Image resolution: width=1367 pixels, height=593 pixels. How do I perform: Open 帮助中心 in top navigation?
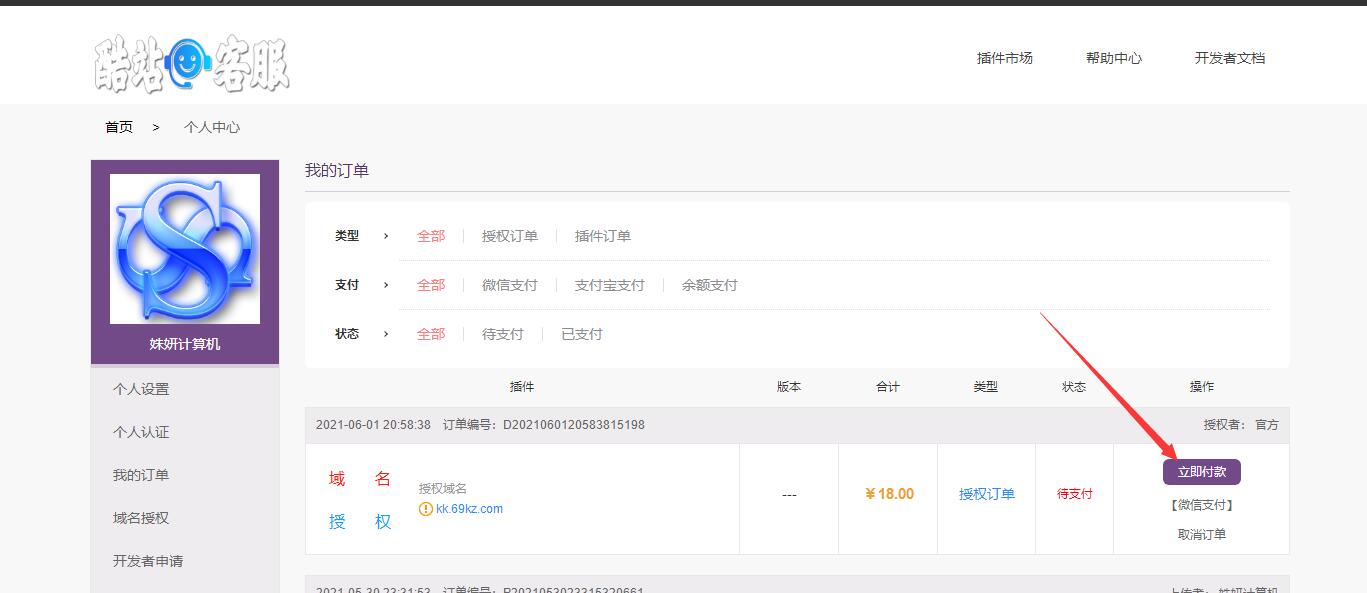pyautogui.click(x=1113, y=58)
